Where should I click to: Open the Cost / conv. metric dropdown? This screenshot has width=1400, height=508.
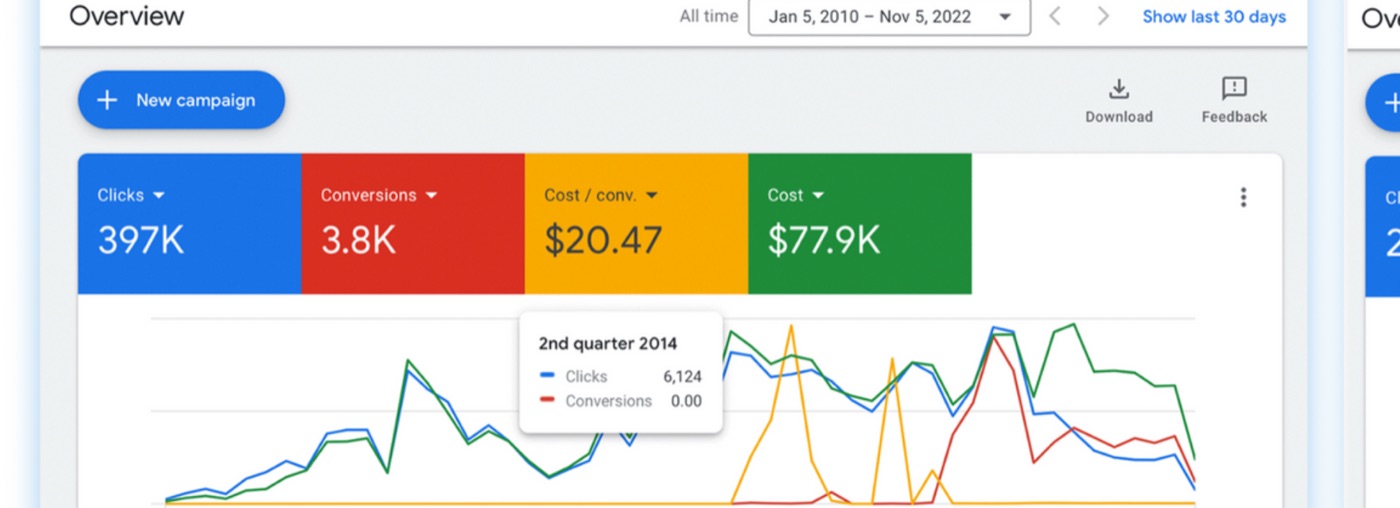tap(600, 195)
